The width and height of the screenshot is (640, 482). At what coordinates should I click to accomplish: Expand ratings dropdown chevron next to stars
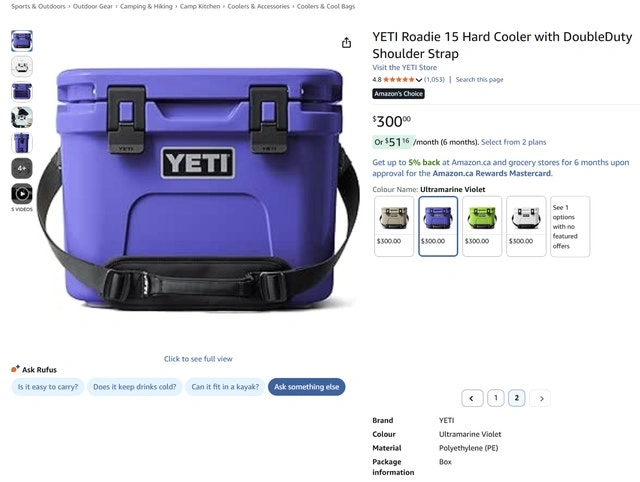point(419,80)
